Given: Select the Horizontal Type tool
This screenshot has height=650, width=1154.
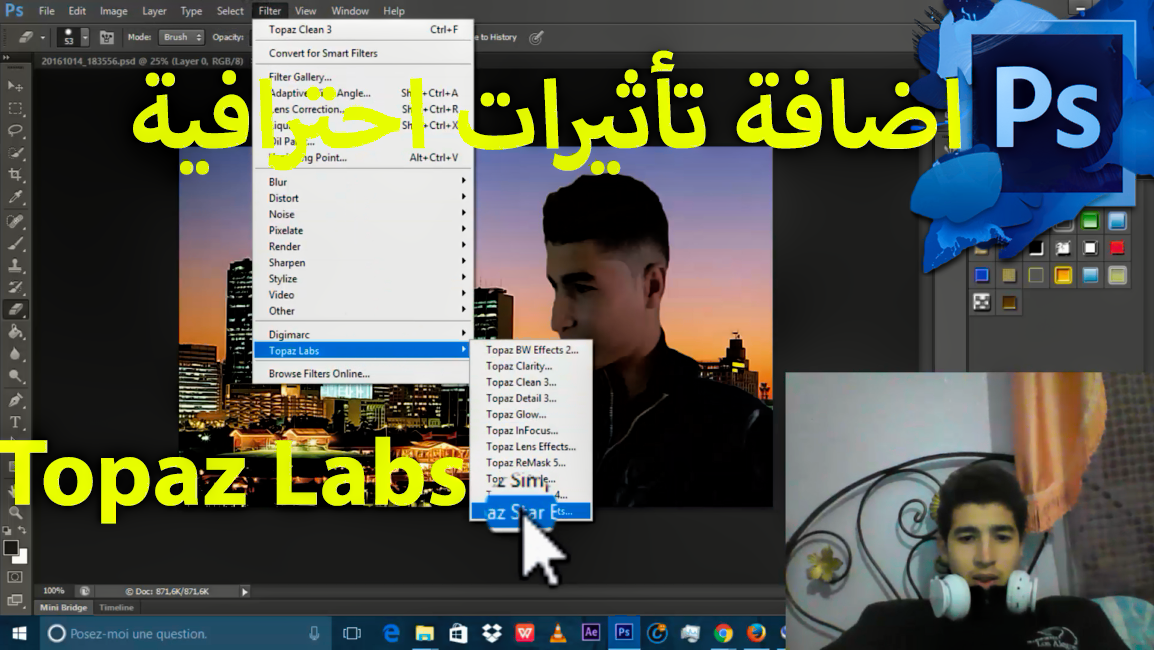Looking at the screenshot, I should coord(15,423).
